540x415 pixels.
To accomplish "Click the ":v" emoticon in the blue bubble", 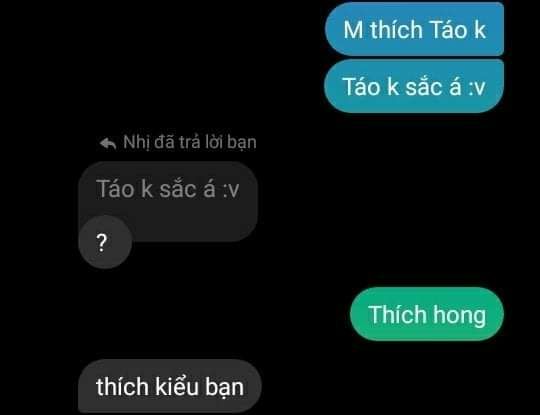I will (x=476, y=87).
